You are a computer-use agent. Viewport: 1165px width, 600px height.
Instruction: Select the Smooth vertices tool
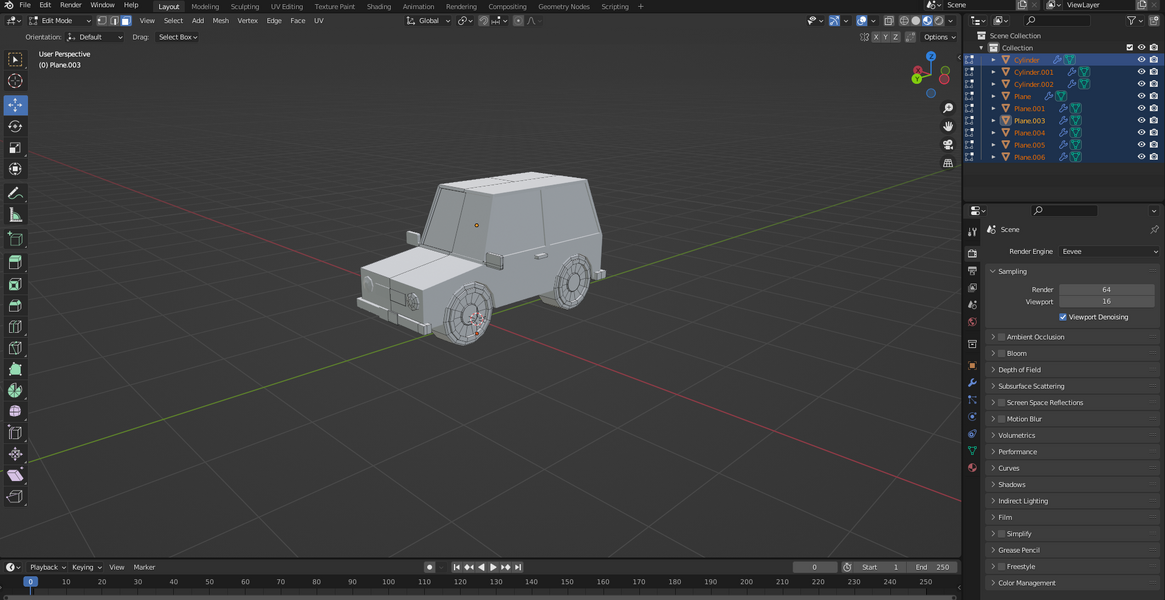(x=15, y=411)
